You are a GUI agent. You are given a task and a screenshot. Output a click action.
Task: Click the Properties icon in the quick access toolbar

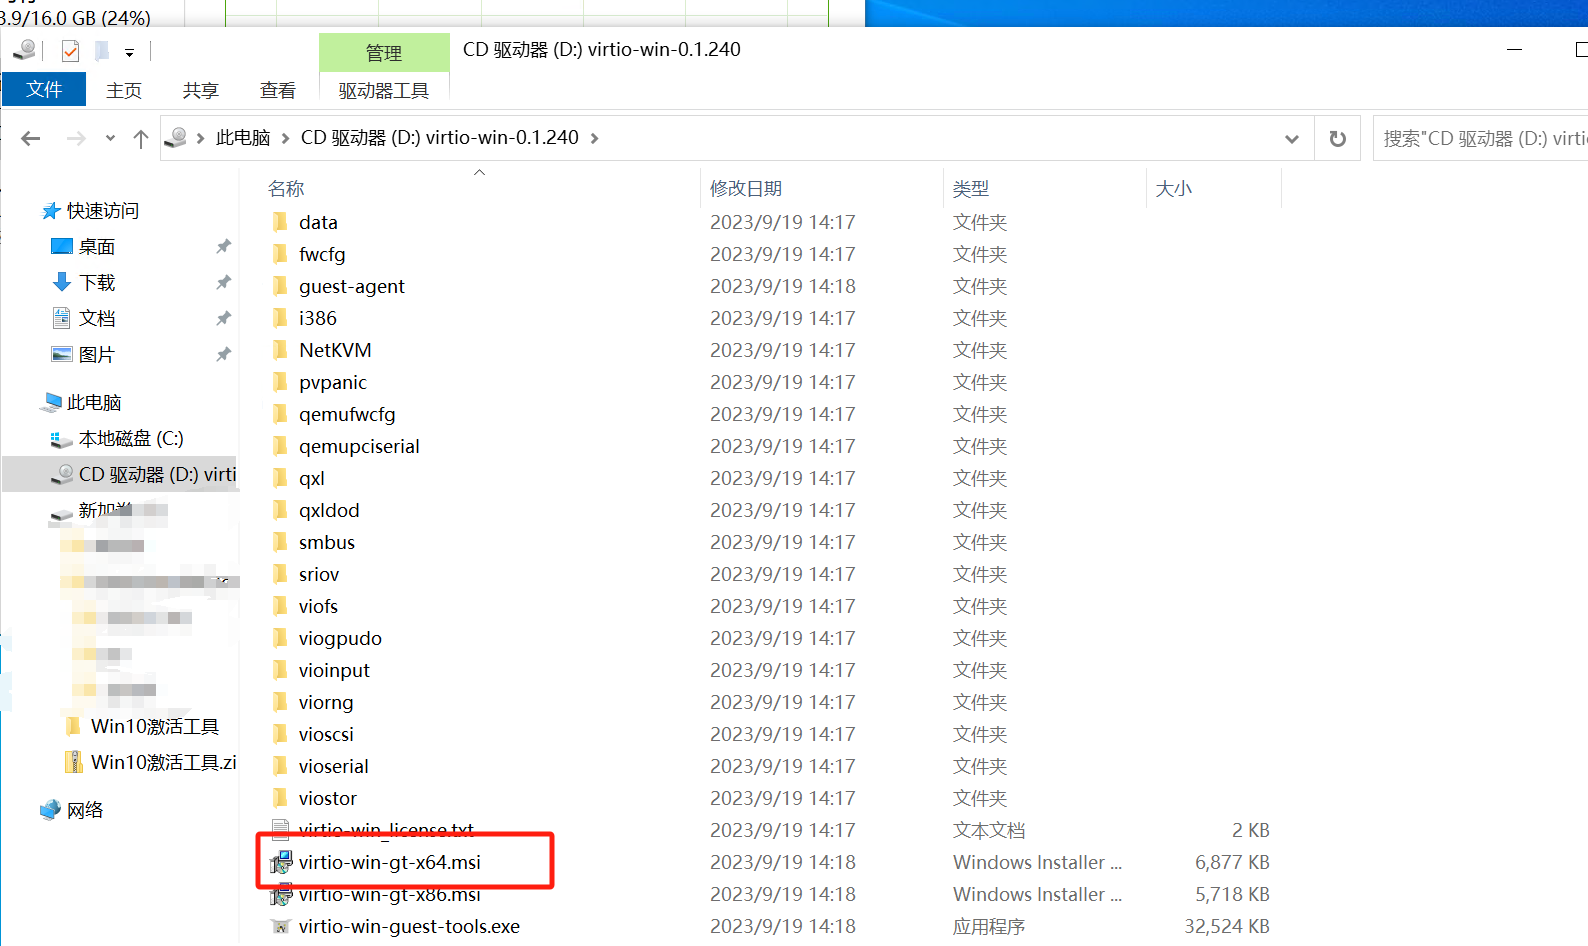pyautogui.click(x=70, y=50)
